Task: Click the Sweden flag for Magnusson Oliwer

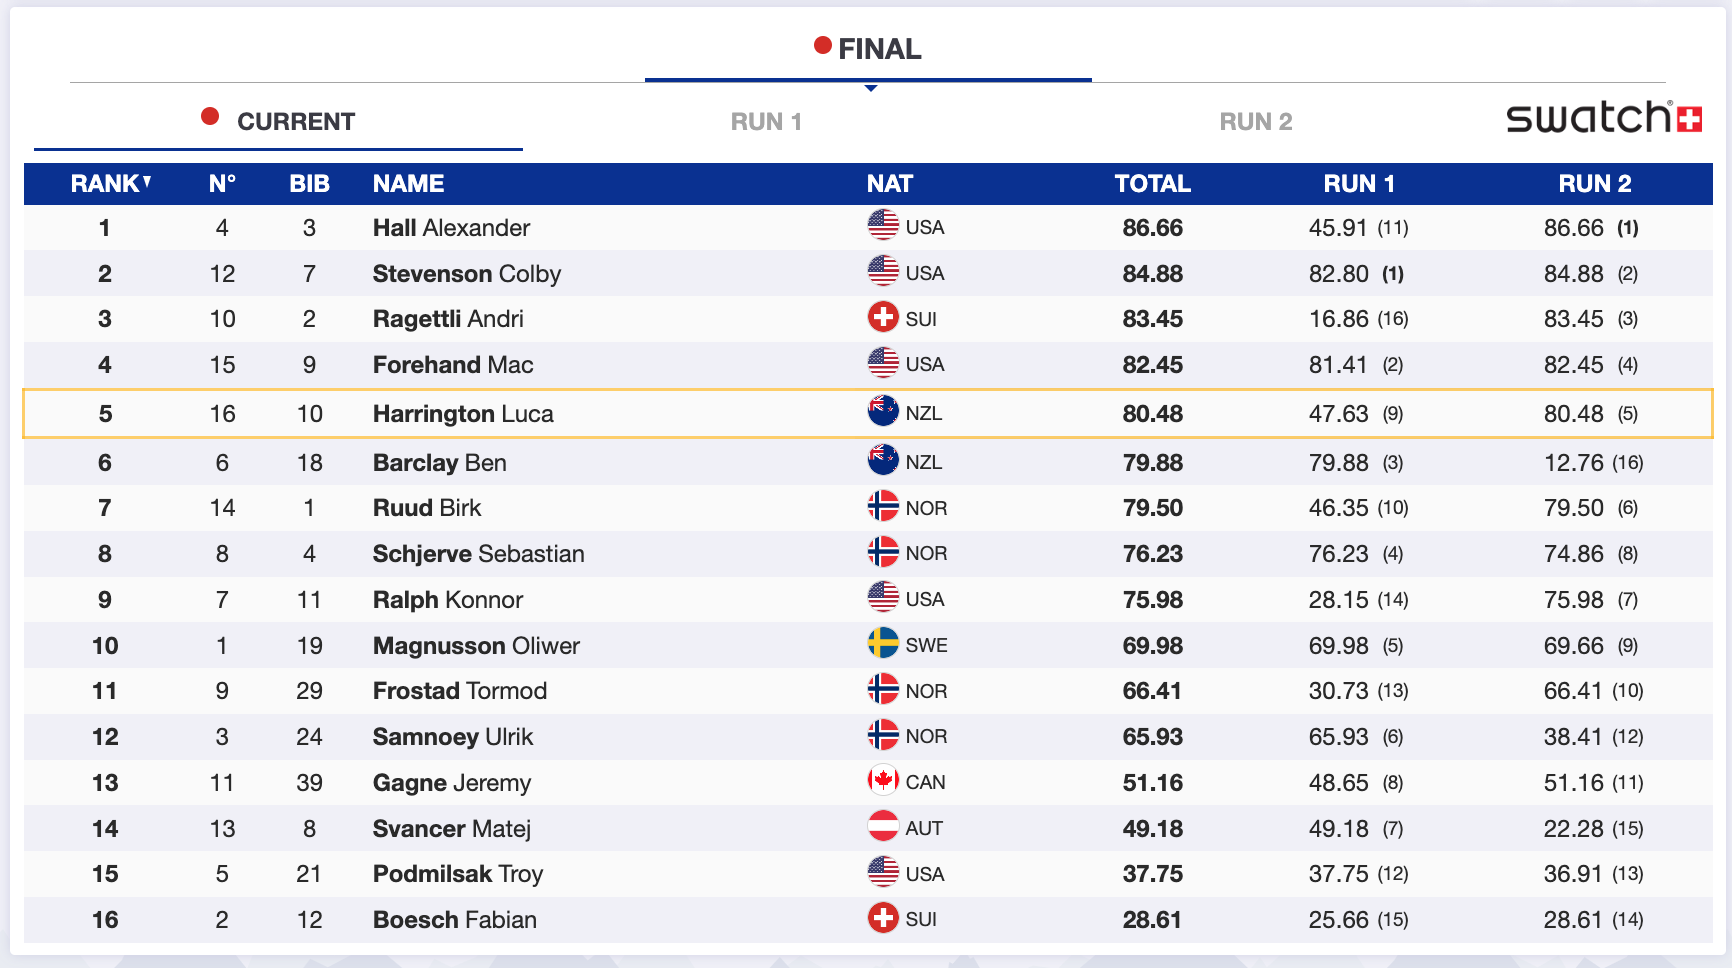Action: click(883, 643)
